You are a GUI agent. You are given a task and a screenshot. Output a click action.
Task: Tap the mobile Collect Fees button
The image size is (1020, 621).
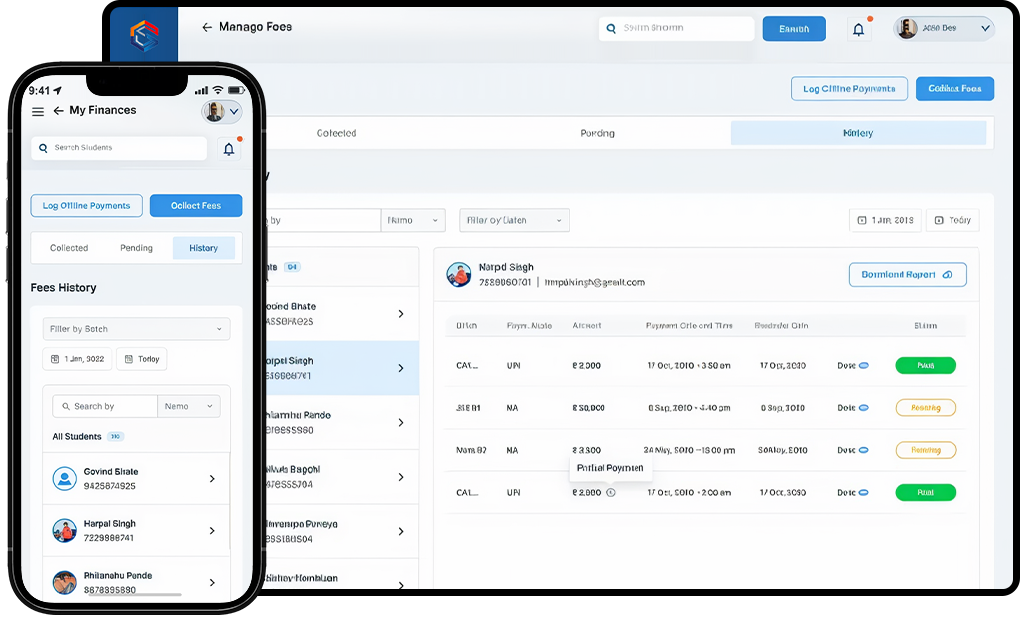point(196,206)
